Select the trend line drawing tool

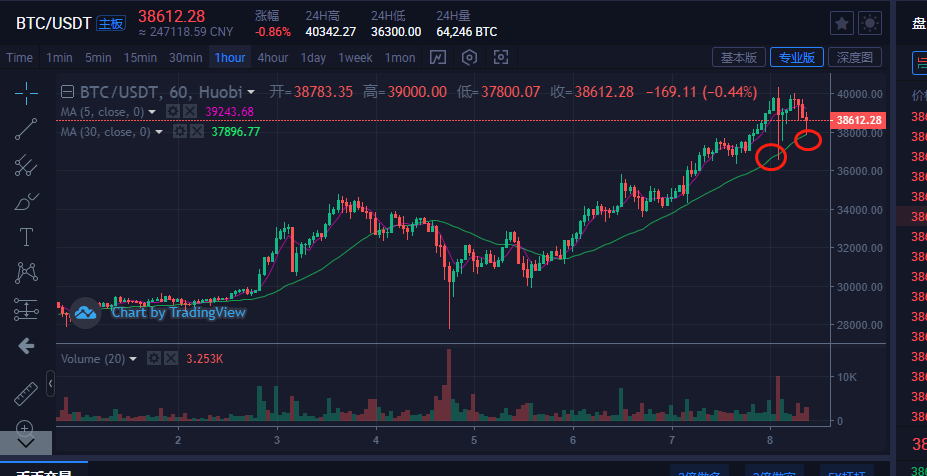tap(26, 129)
